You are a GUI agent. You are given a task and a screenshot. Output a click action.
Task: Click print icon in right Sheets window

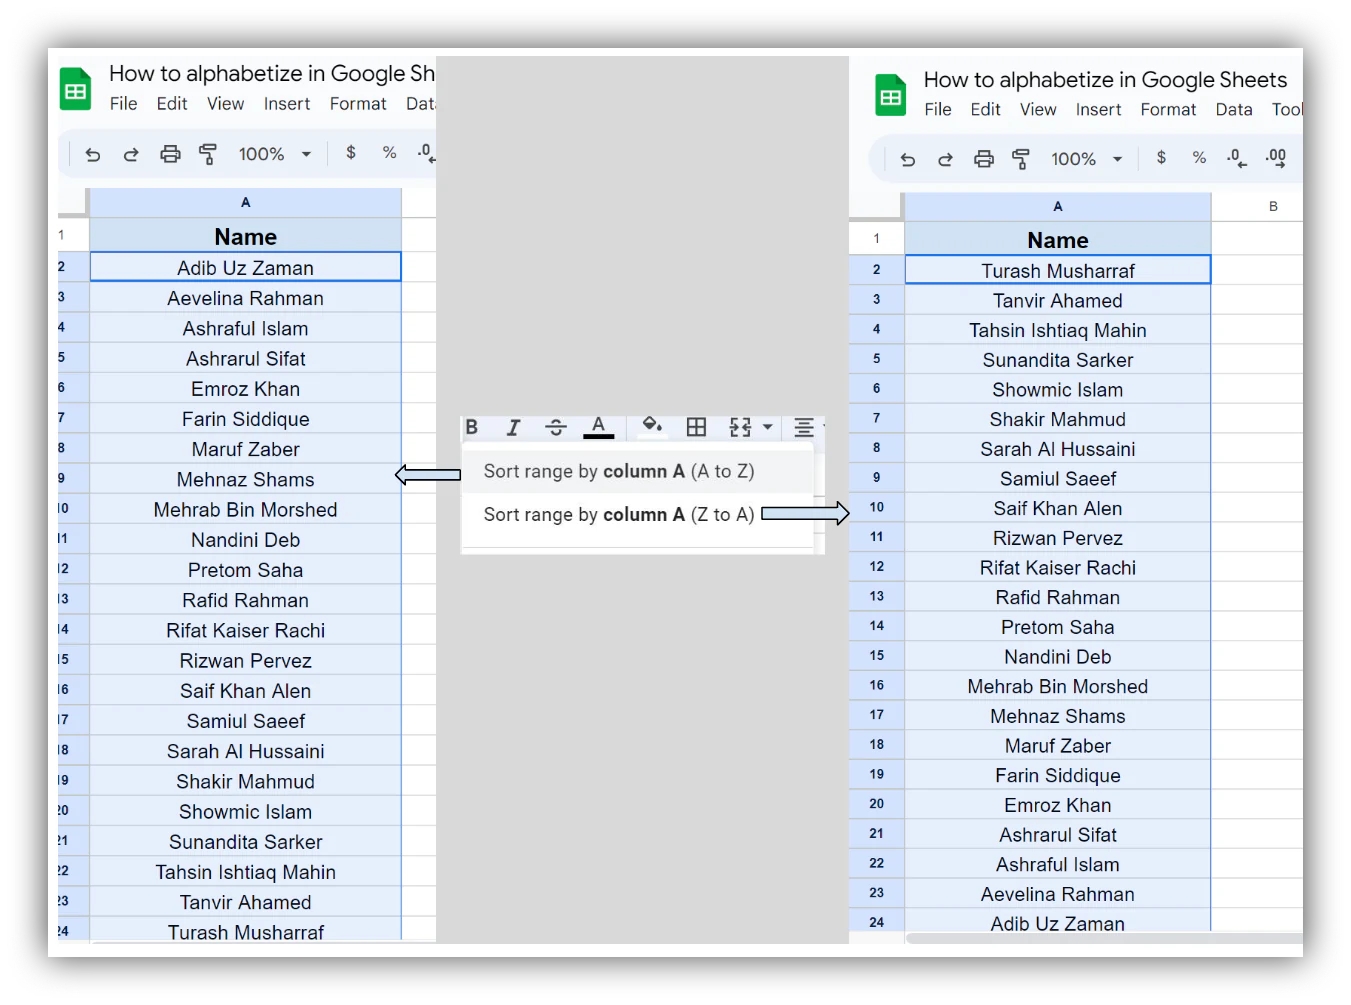tap(984, 159)
